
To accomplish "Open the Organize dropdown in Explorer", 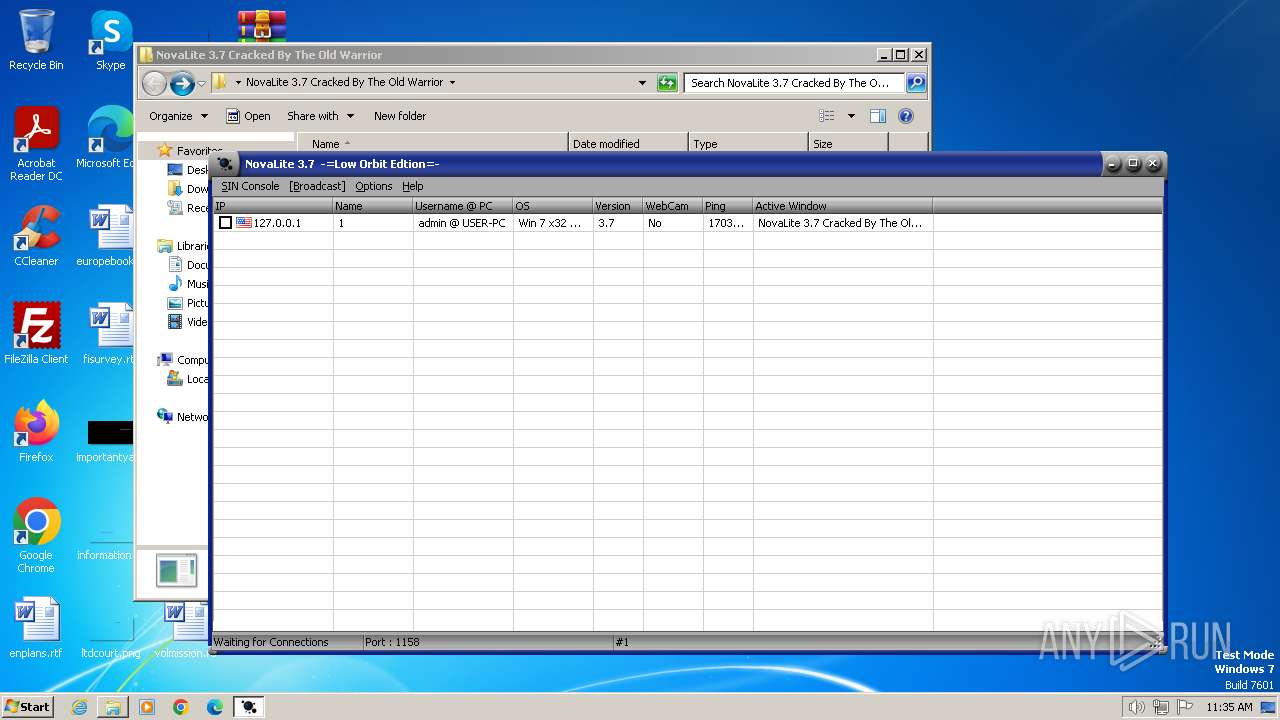I will point(178,116).
